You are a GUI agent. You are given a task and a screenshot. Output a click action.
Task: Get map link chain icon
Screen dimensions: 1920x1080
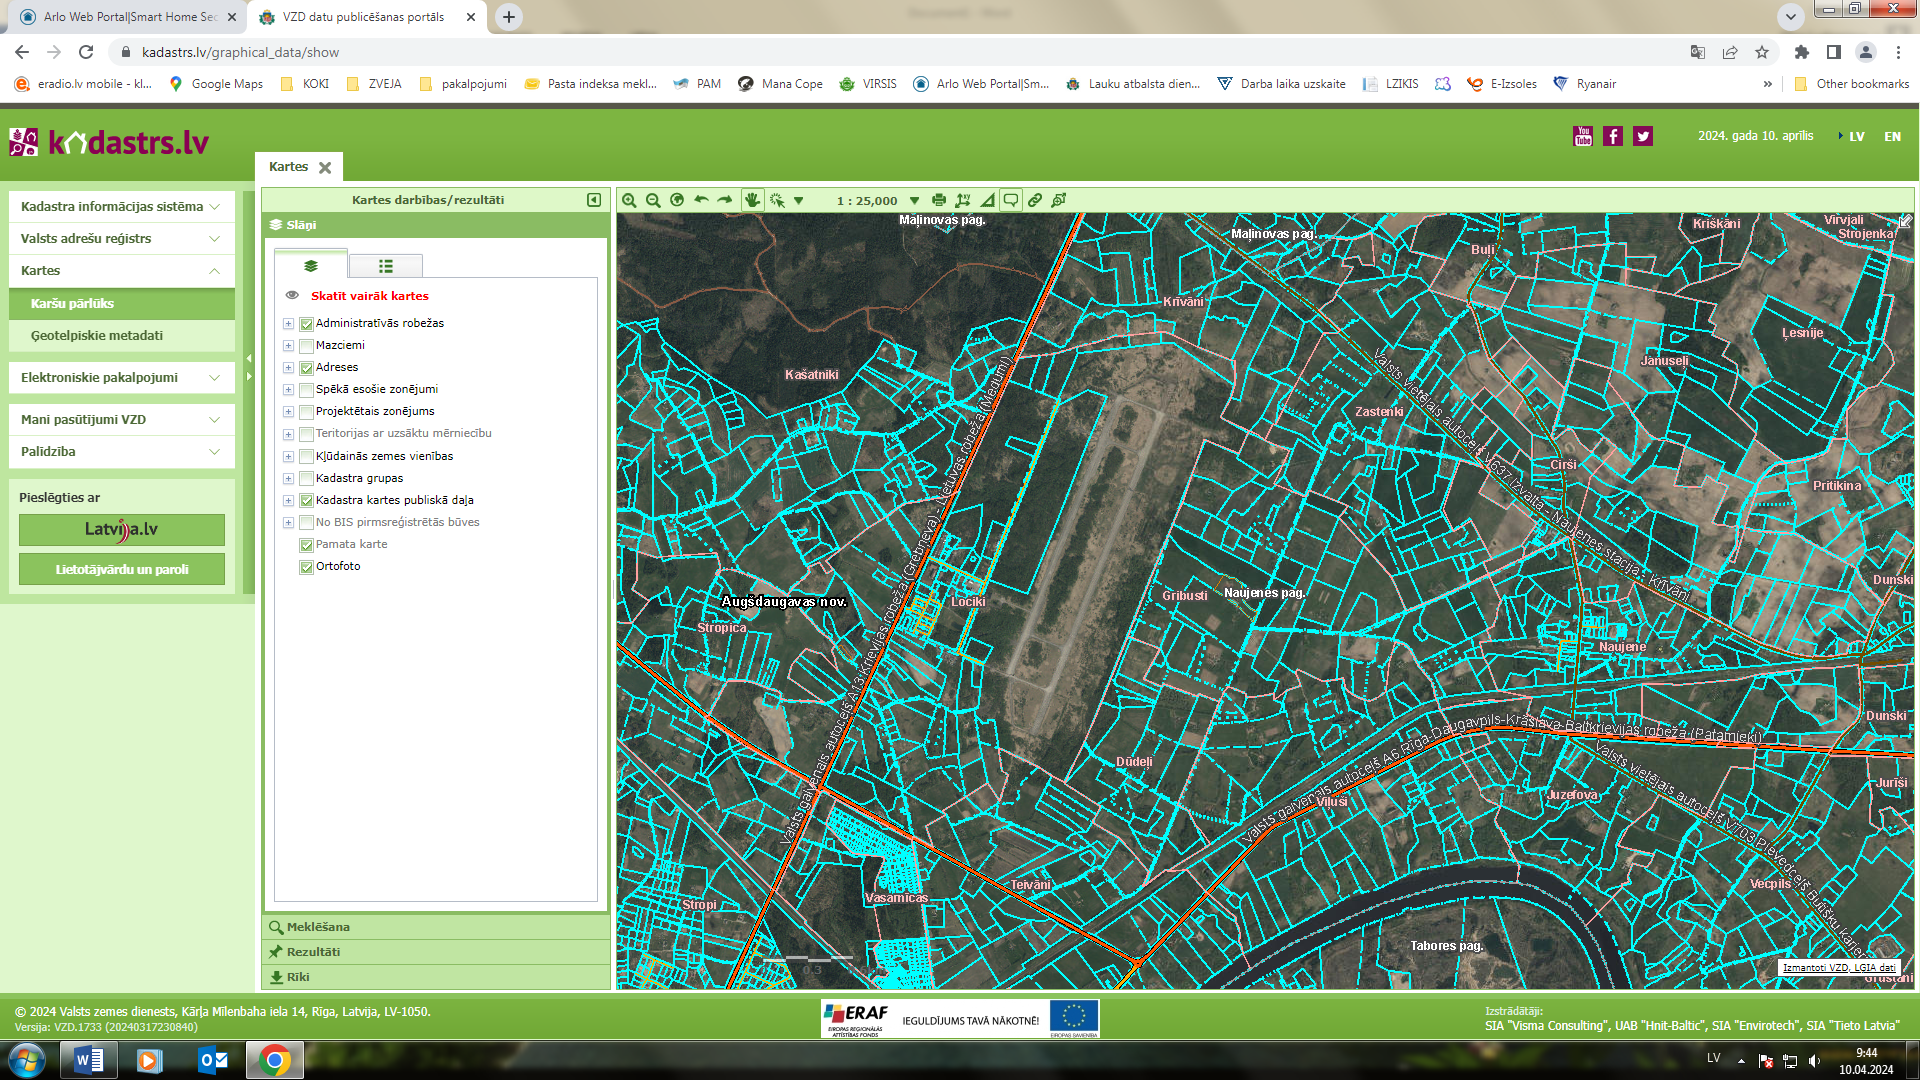point(1035,200)
